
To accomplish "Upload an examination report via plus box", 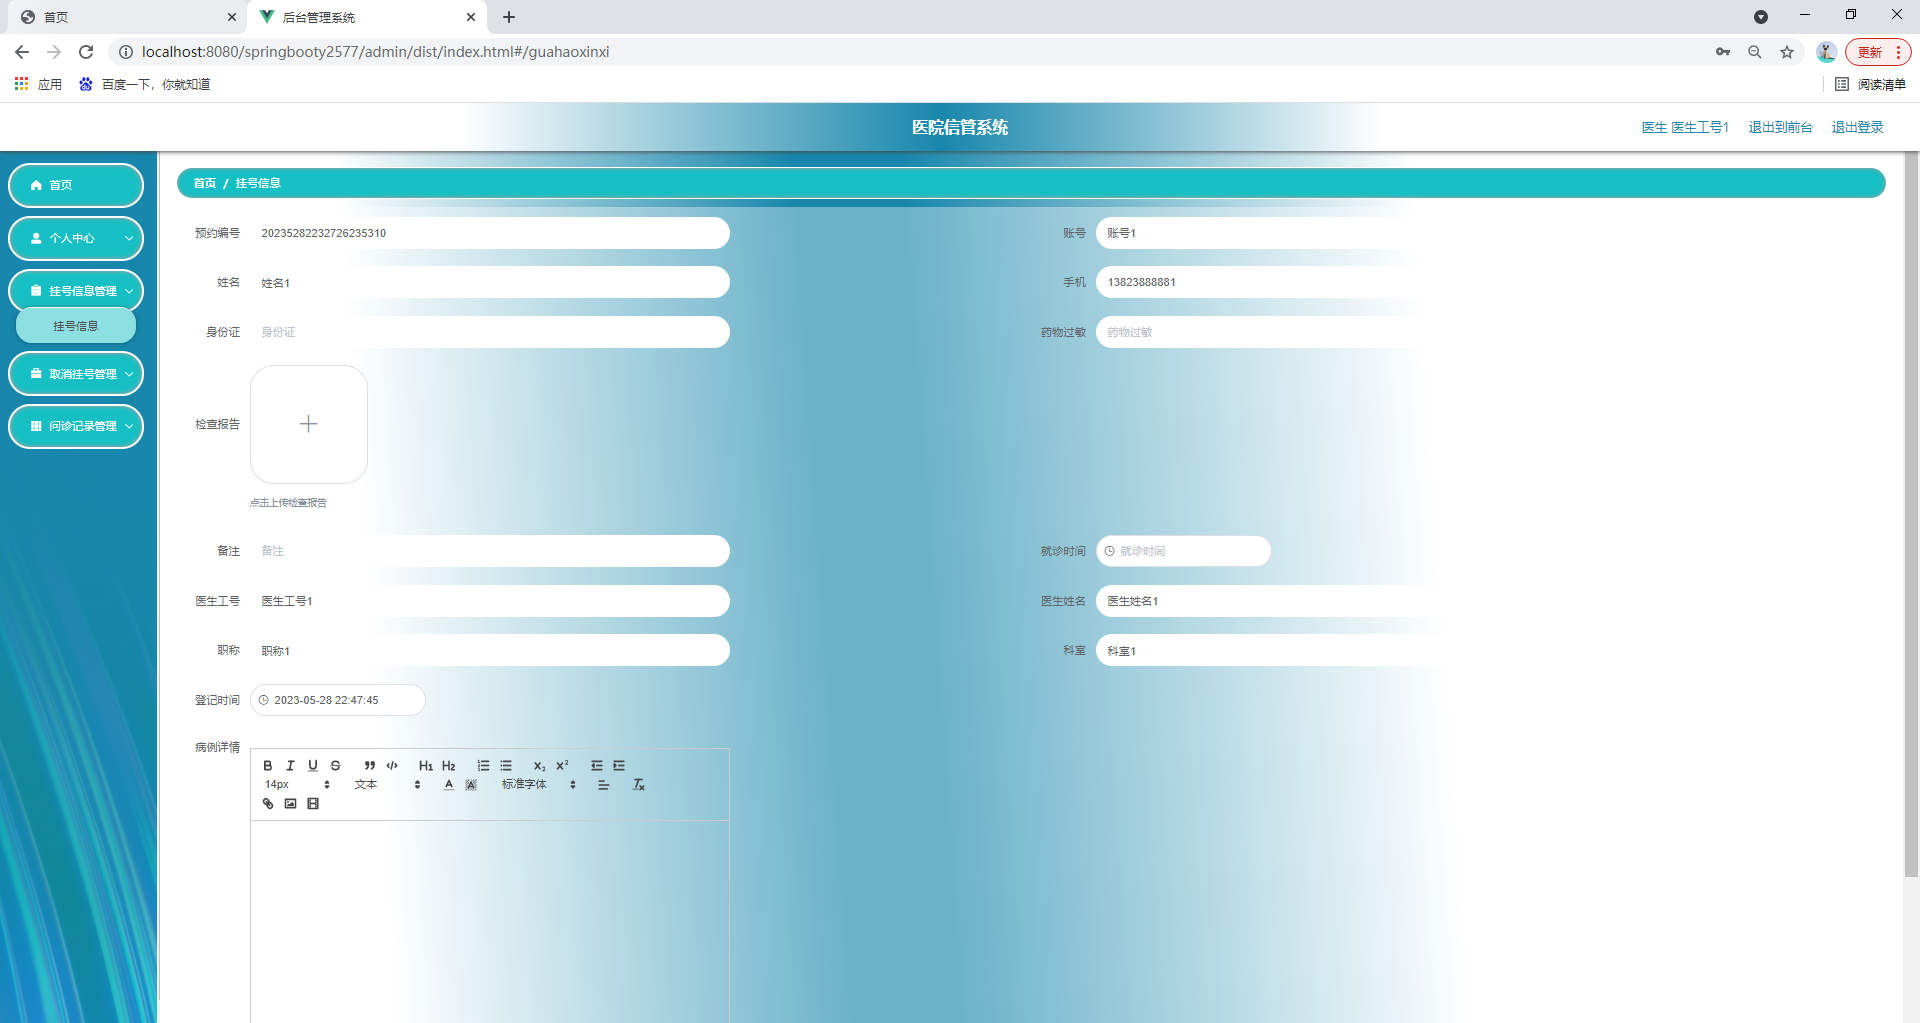I will pyautogui.click(x=309, y=424).
